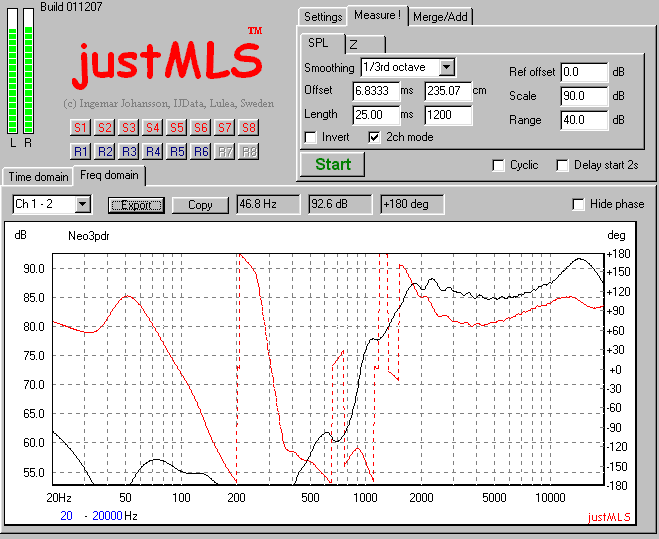Recall measurement with R2 button
Viewport: 659px width, 539px height.
click(104, 151)
